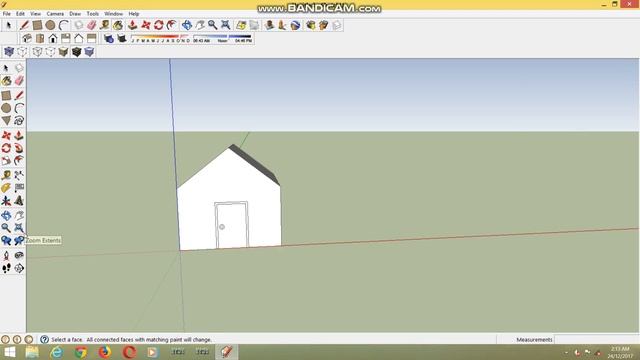640x360 pixels.
Task: Select the Eraser tool in top toolbar
Action: pyautogui.click(x=91, y=25)
